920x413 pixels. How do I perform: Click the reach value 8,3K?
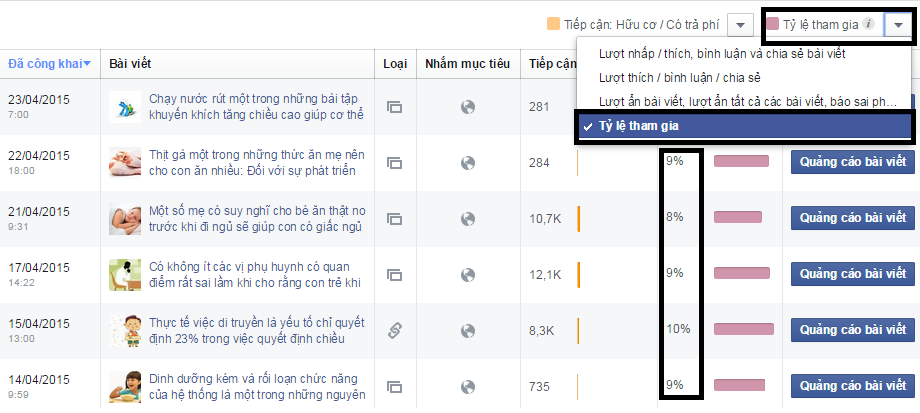click(542, 331)
